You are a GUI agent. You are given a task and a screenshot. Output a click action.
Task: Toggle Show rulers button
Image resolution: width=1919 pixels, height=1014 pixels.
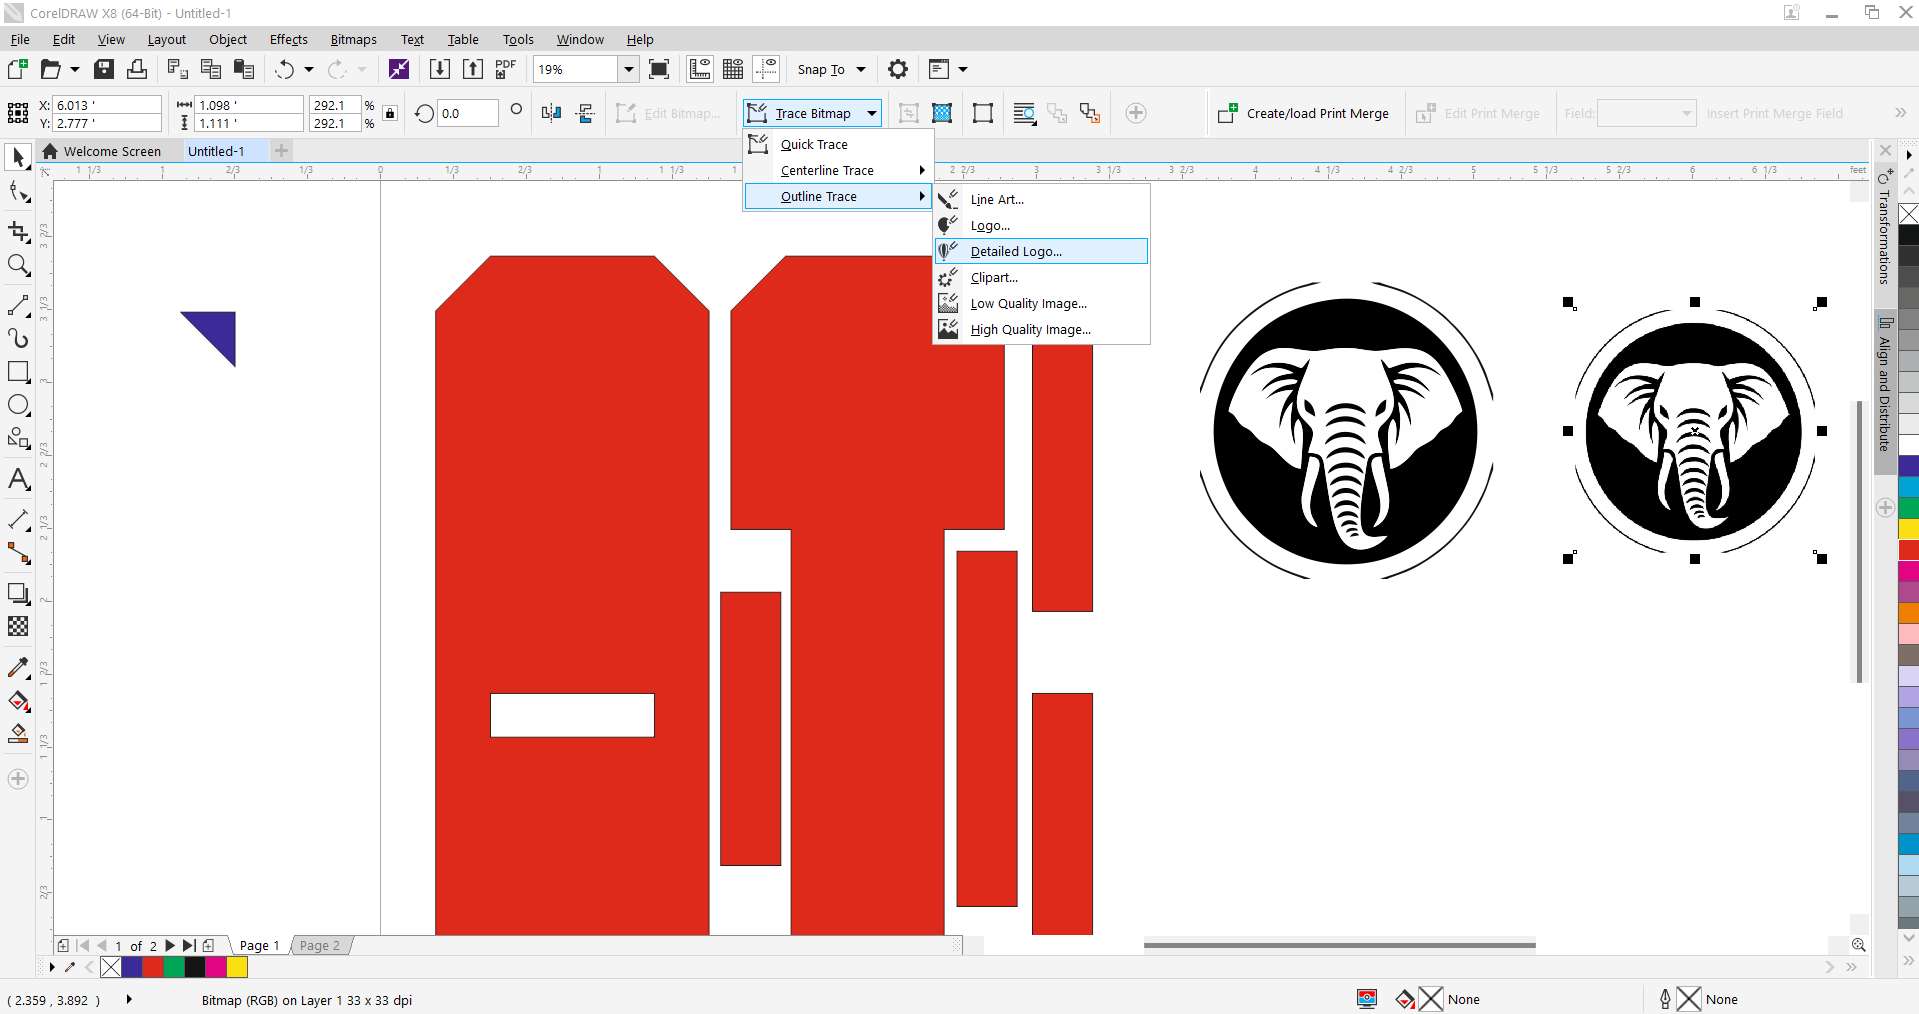click(x=700, y=69)
